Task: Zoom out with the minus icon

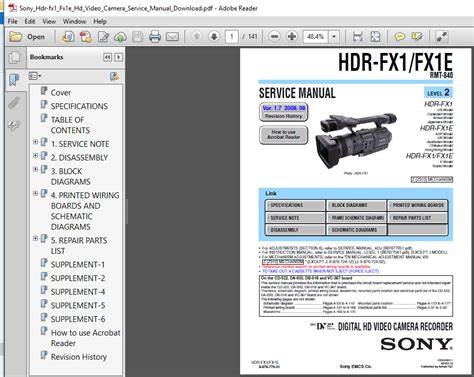Action: point(274,36)
